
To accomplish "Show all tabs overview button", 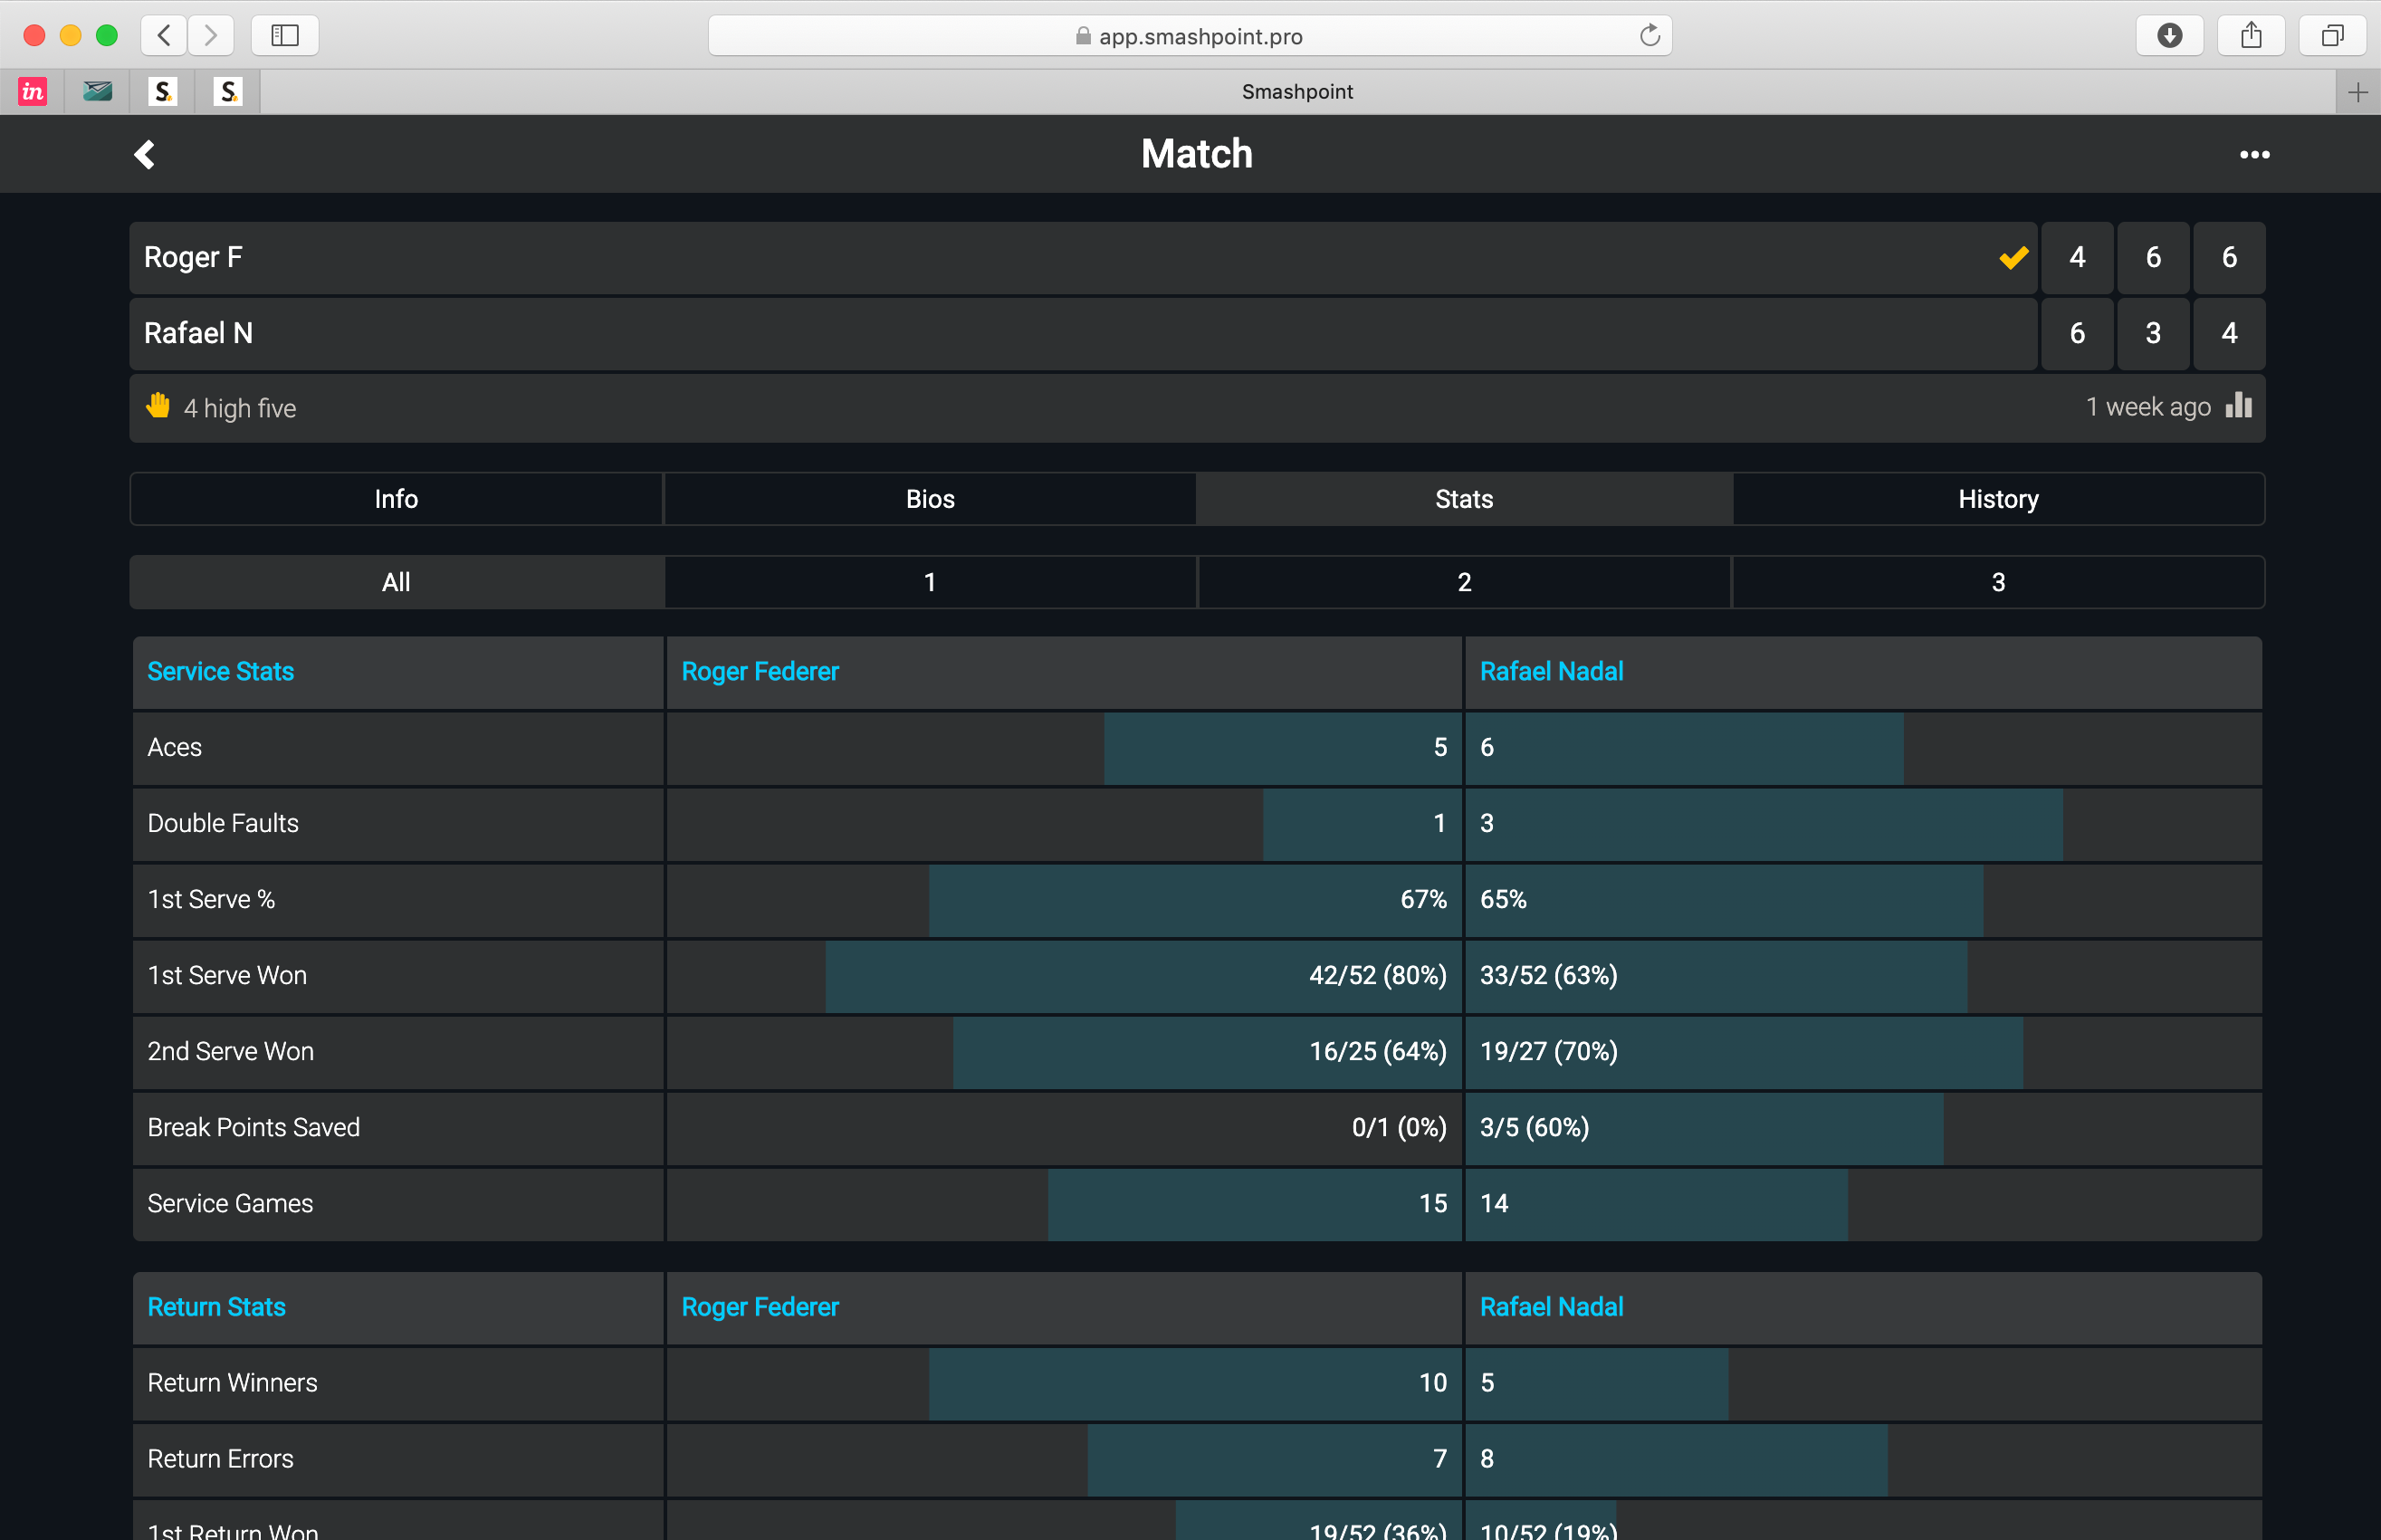I will click(2332, 36).
